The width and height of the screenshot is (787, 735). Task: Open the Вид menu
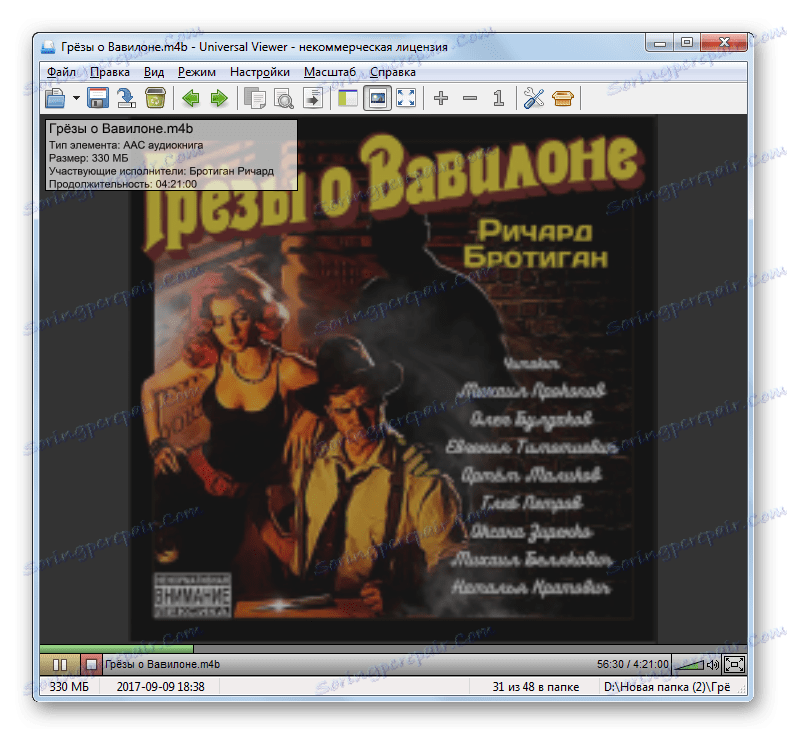pyautogui.click(x=154, y=72)
